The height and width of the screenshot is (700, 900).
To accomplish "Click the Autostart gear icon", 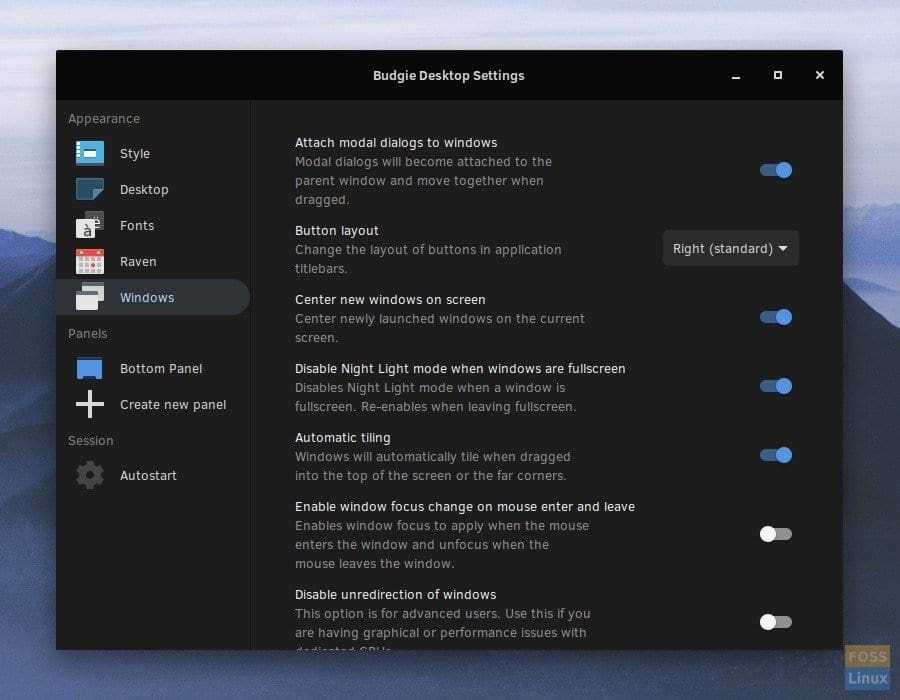I will [90, 475].
